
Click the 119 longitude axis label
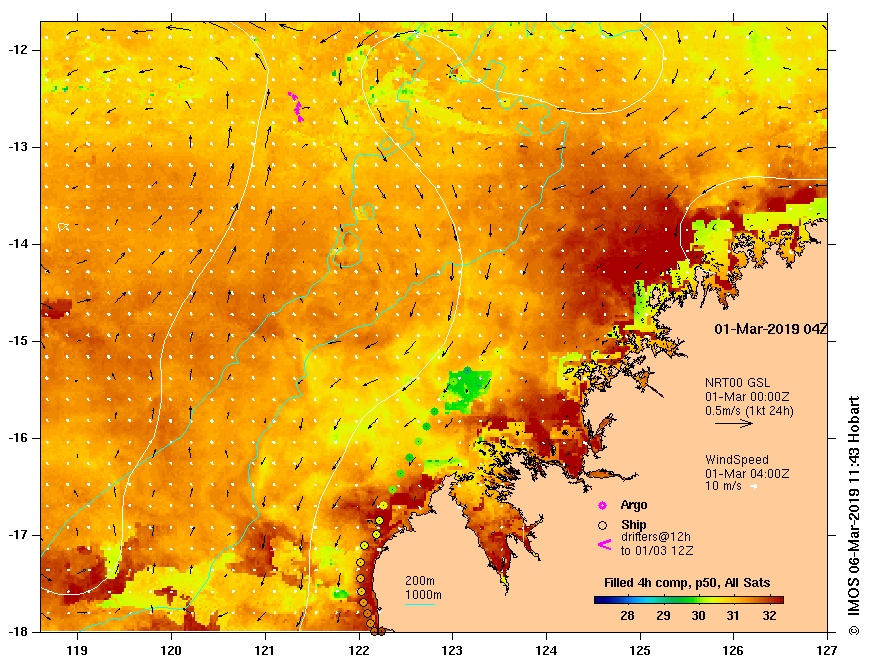coord(77,650)
